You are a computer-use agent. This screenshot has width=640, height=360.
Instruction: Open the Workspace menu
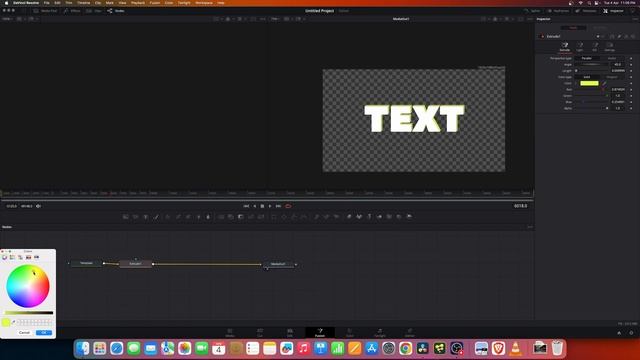(x=204, y=3)
